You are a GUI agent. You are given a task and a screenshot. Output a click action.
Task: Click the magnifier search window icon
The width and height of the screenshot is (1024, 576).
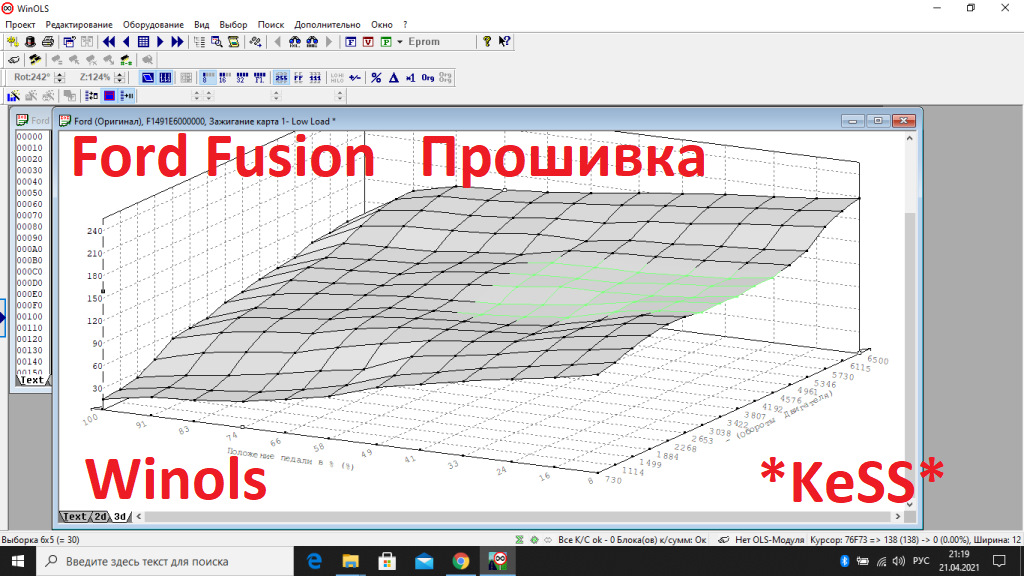[x=216, y=42]
